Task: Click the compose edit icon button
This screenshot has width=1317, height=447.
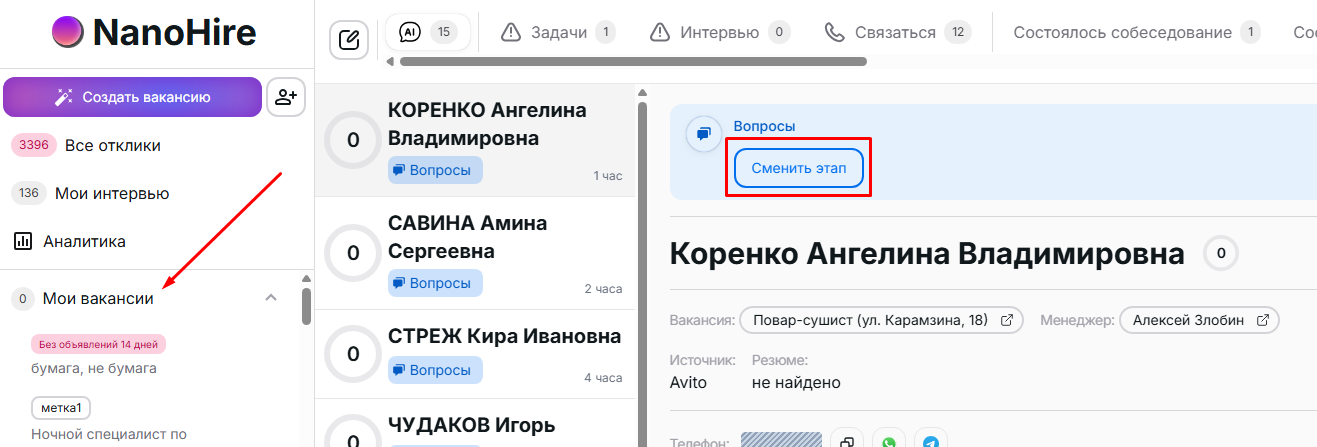Action: (x=349, y=40)
